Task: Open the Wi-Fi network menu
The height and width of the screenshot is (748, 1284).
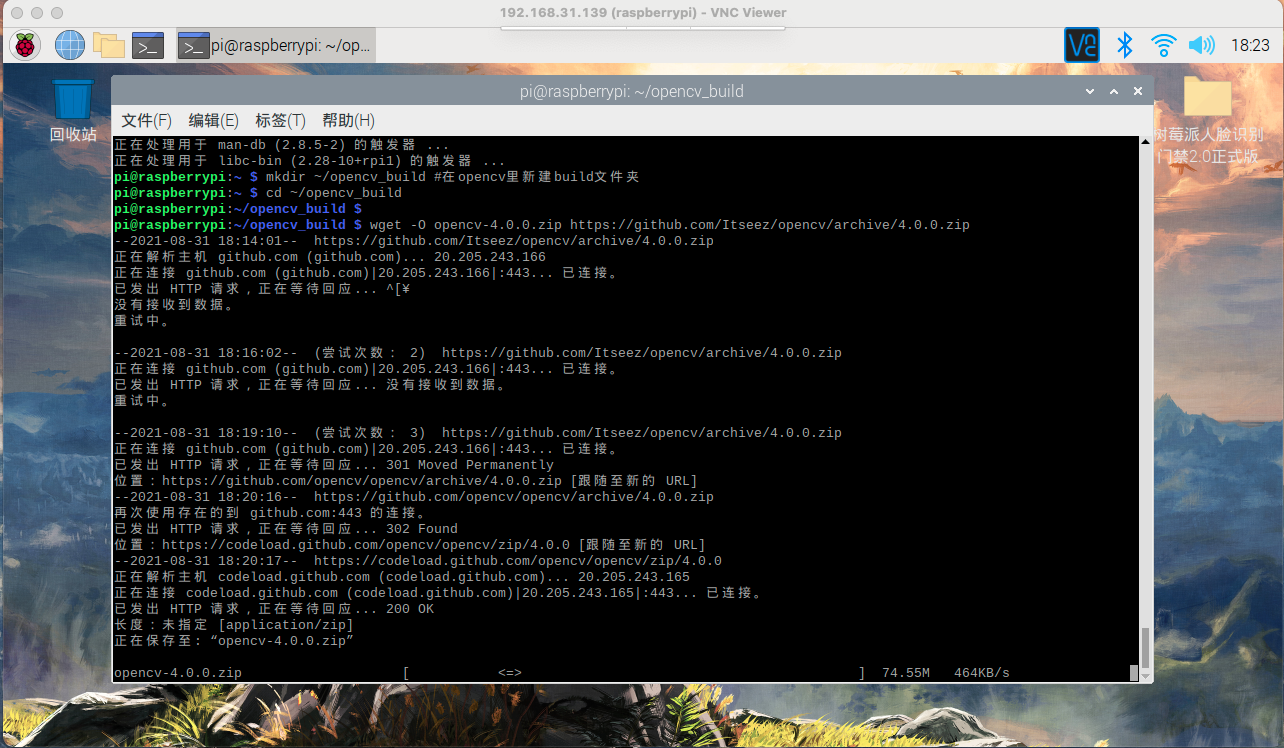Action: pos(1162,45)
